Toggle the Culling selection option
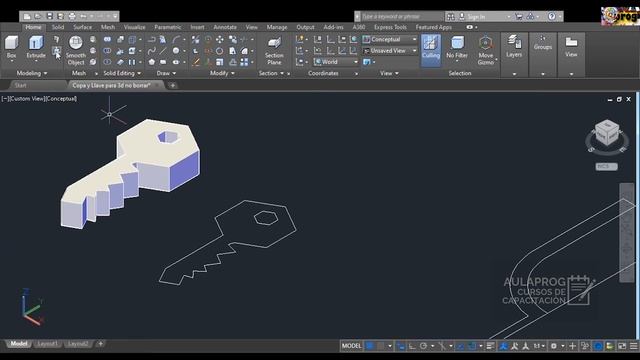Image resolution: width=640 pixels, height=360 pixels. pos(431,50)
